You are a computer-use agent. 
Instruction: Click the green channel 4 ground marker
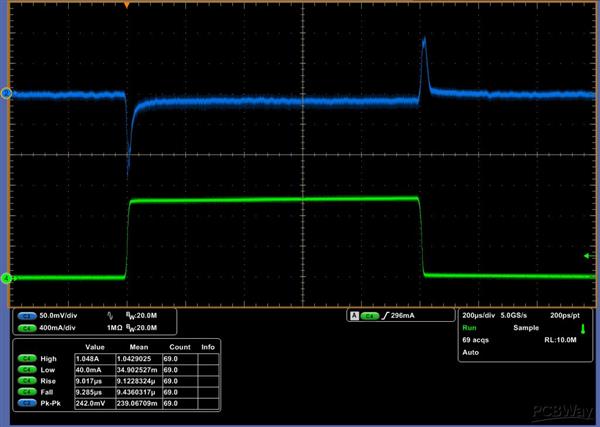coord(5,278)
